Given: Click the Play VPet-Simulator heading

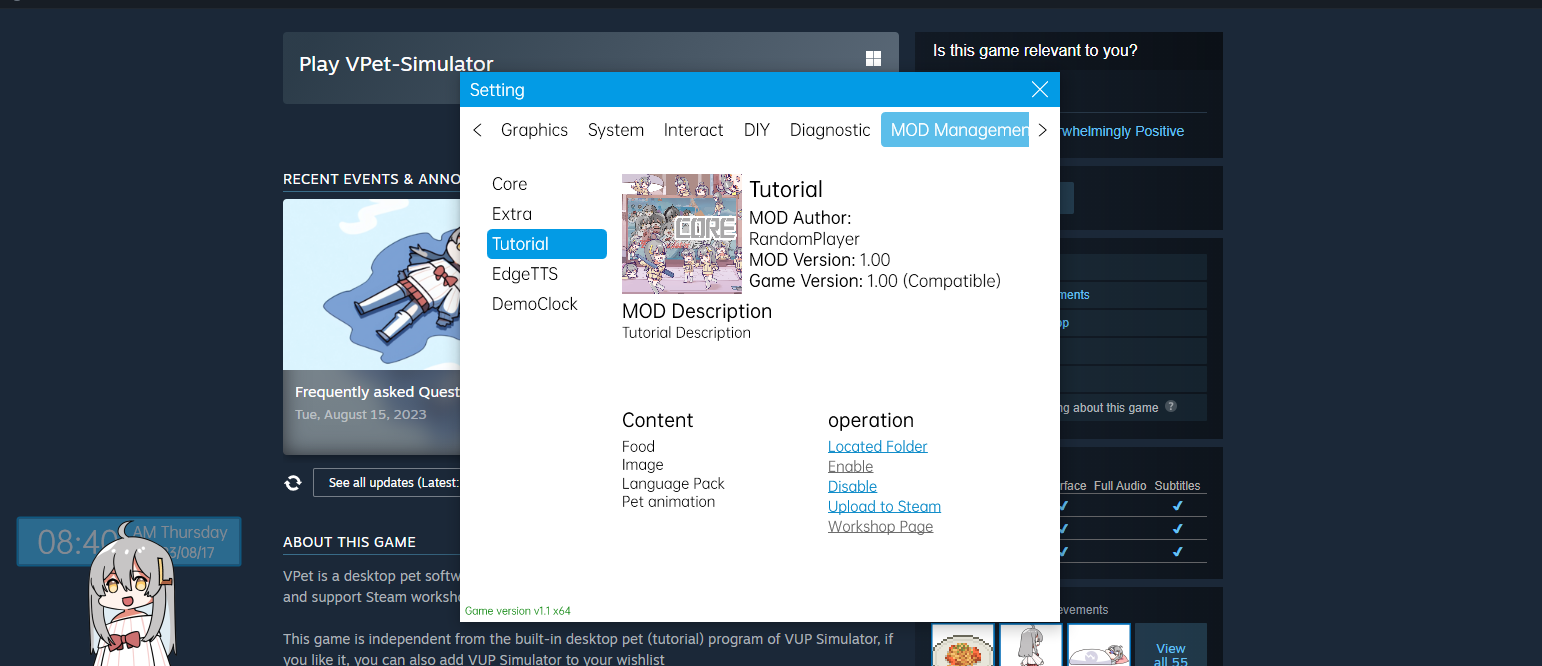Looking at the screenshot, I should tap(396, 64).
